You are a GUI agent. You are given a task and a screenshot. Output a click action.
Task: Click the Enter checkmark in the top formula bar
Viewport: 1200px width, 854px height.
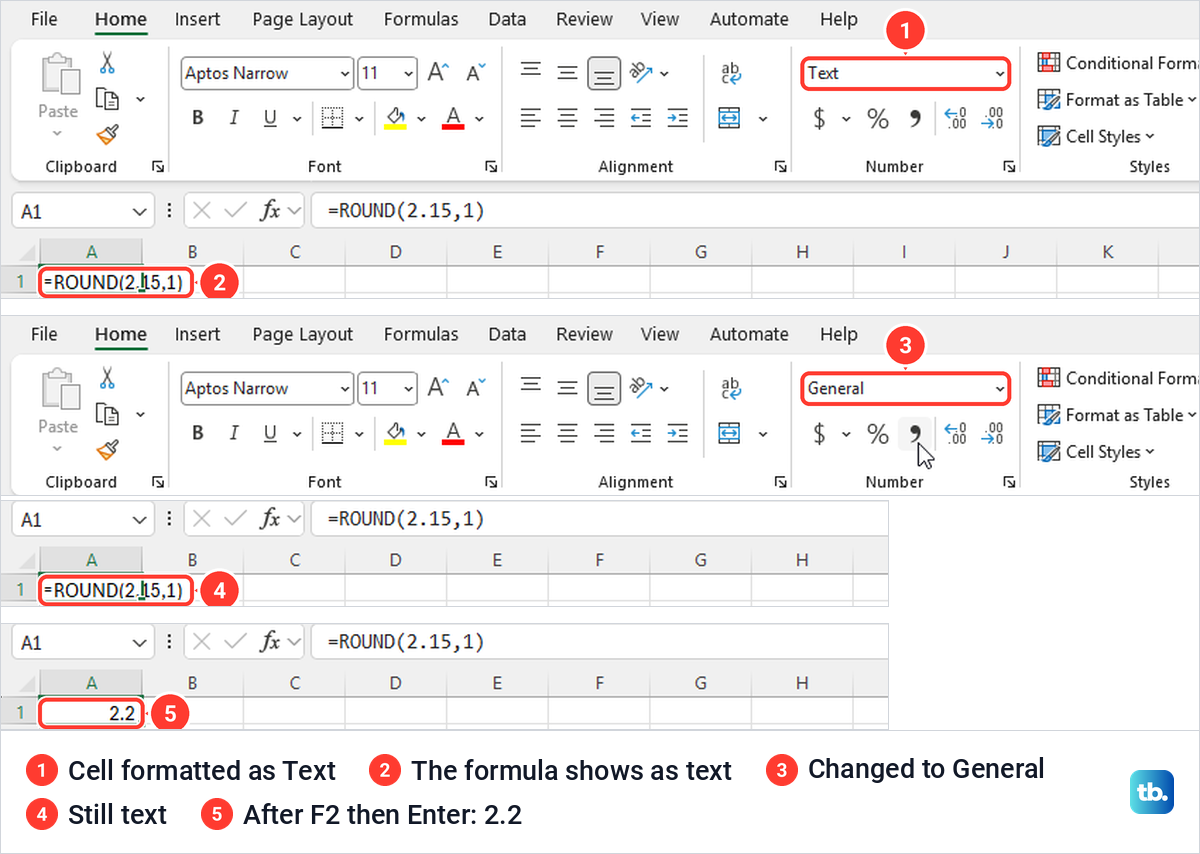coord(236,210)
